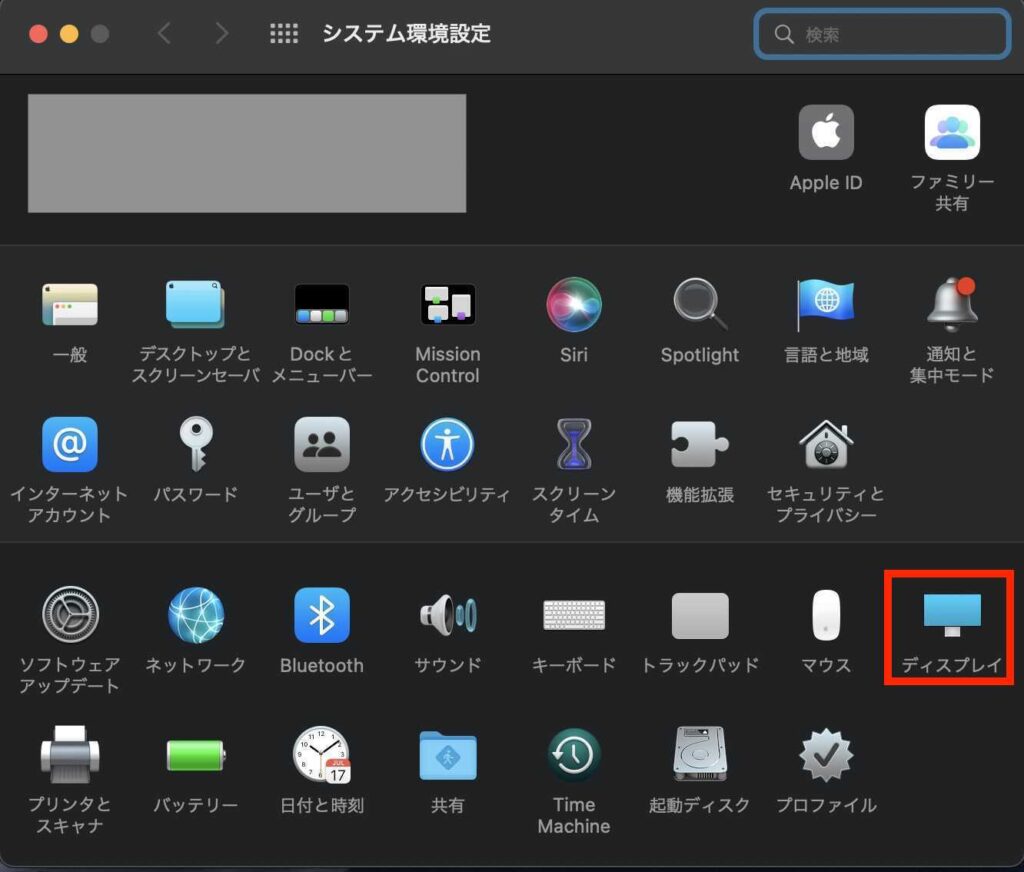Image resolution: width=1024 pixels, height=872 pixels.
Task: Open 通知と集中モード settings
Action: [952, 304]
